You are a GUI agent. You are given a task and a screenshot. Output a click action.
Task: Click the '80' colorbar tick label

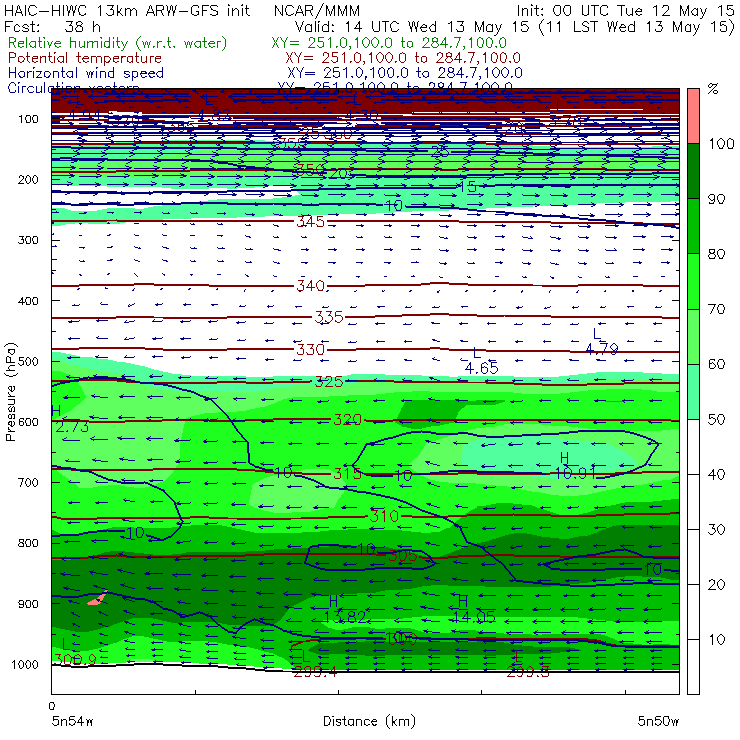click(x=716, y=254)
